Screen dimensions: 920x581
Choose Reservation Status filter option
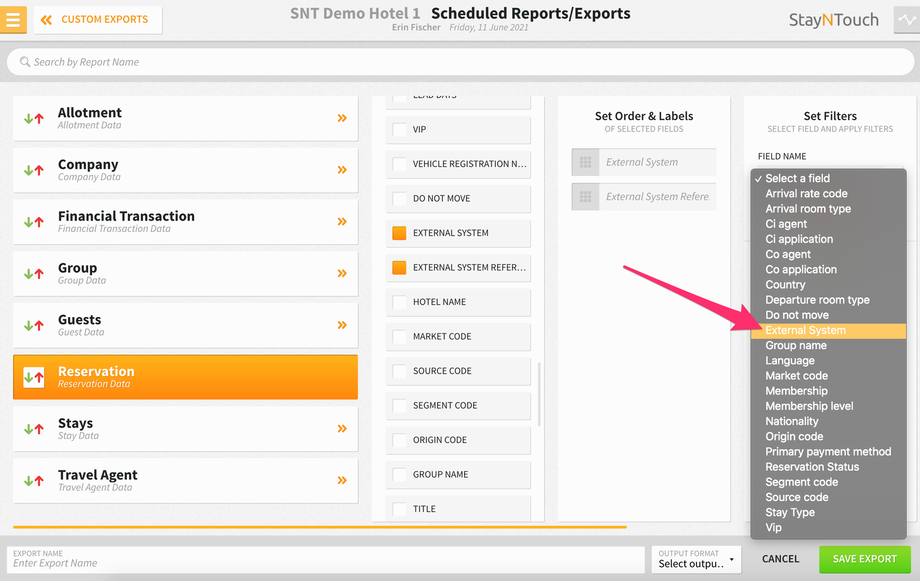point(828,467)
